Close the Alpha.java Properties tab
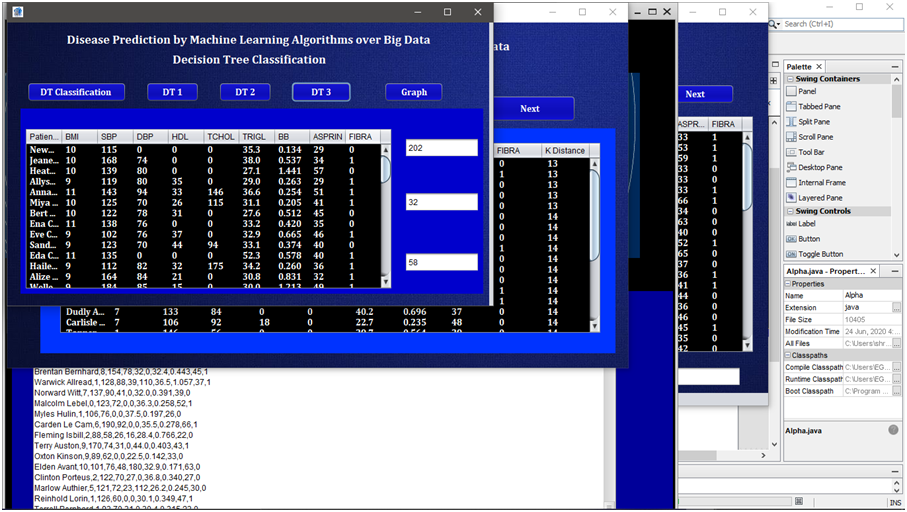The image size is (907, 512). (873, 271)
